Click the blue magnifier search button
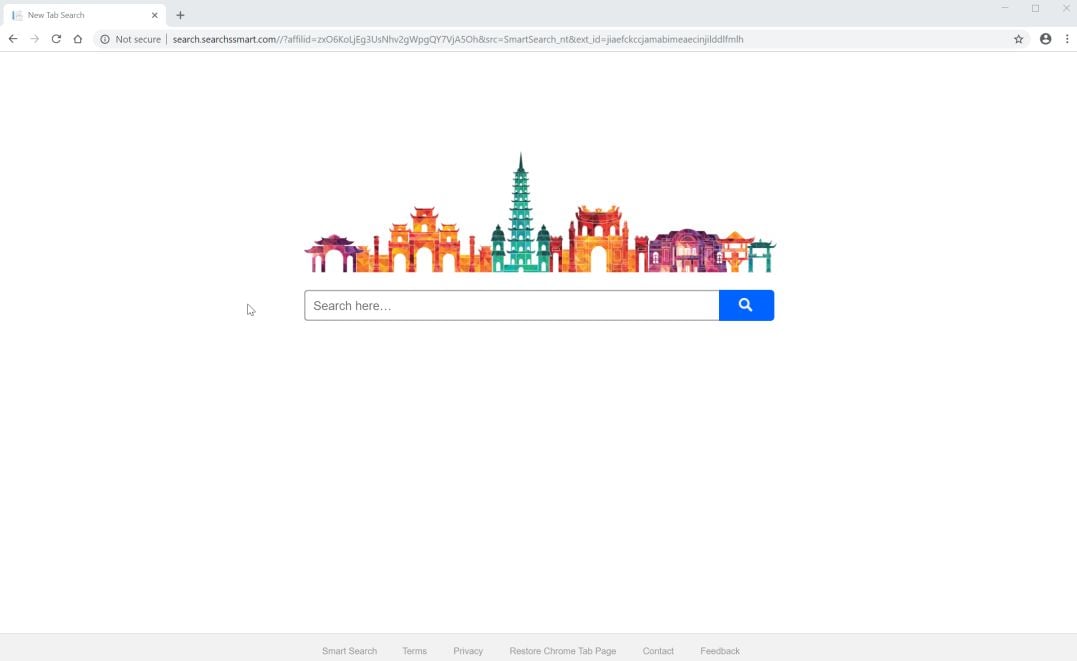This screenshot has height=661, width=1077. tap(746, 306)
